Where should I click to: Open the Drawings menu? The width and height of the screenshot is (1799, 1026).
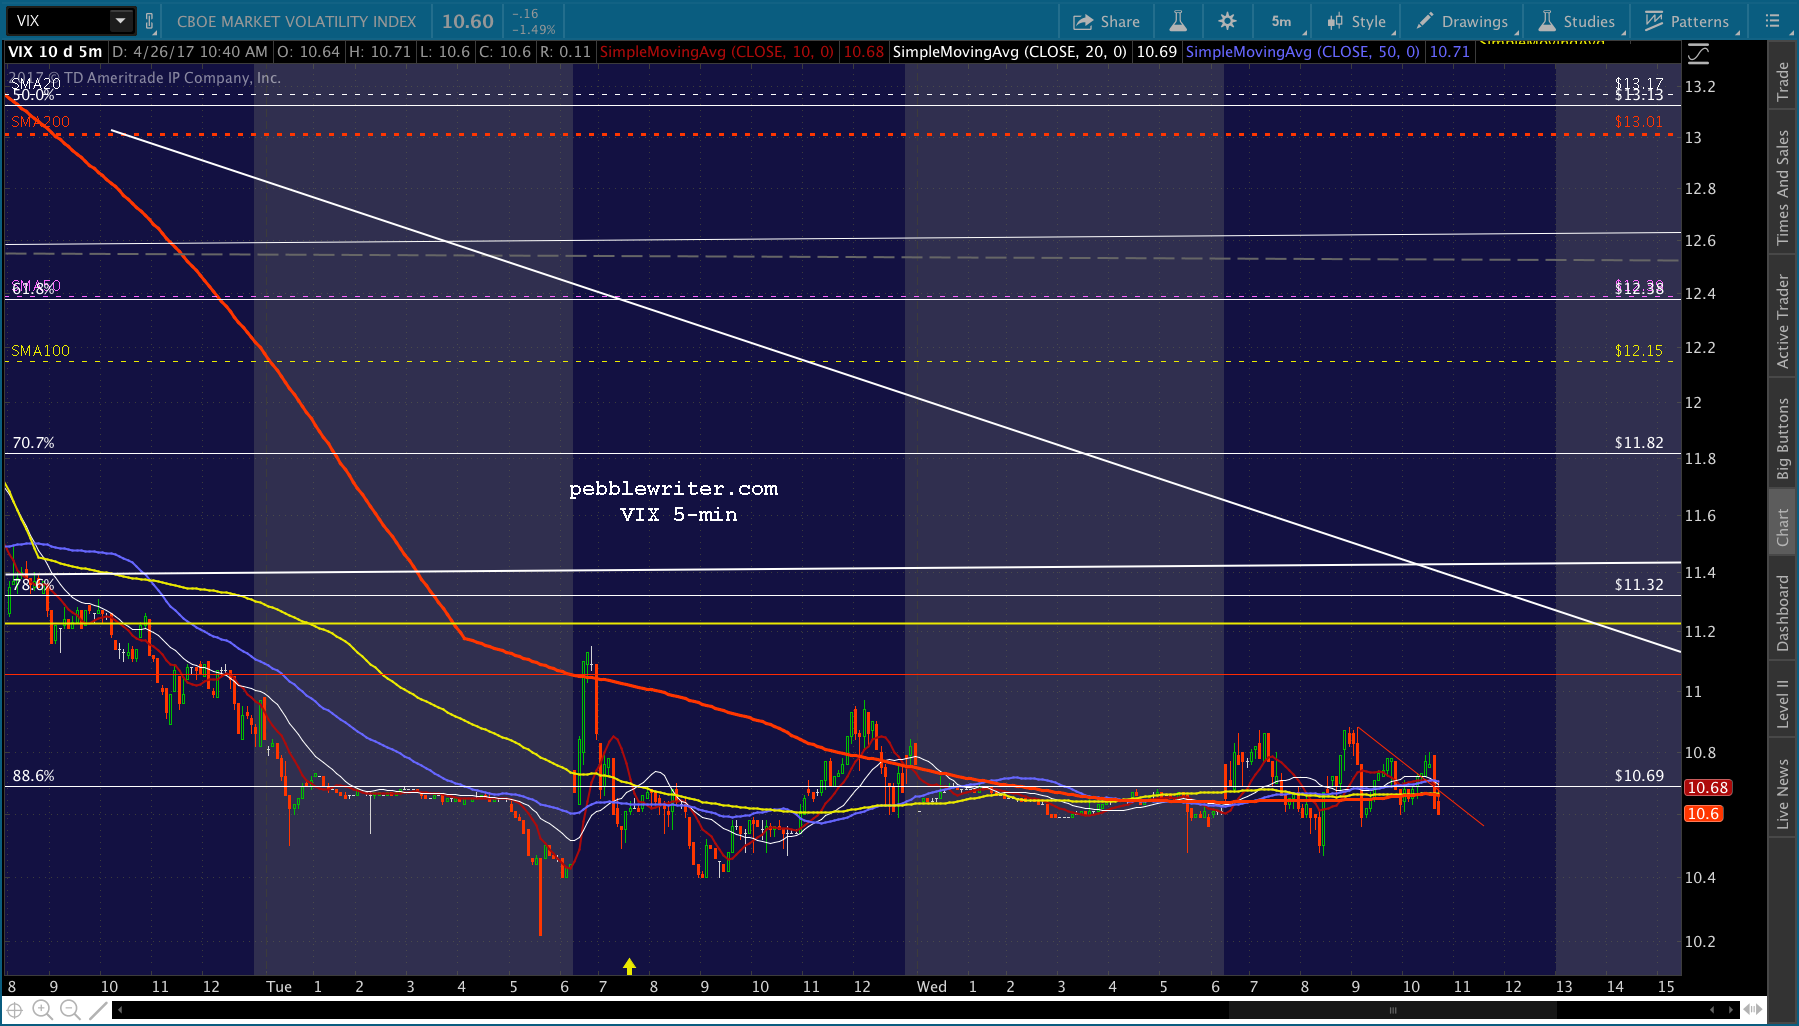[x=1462, y=21]
